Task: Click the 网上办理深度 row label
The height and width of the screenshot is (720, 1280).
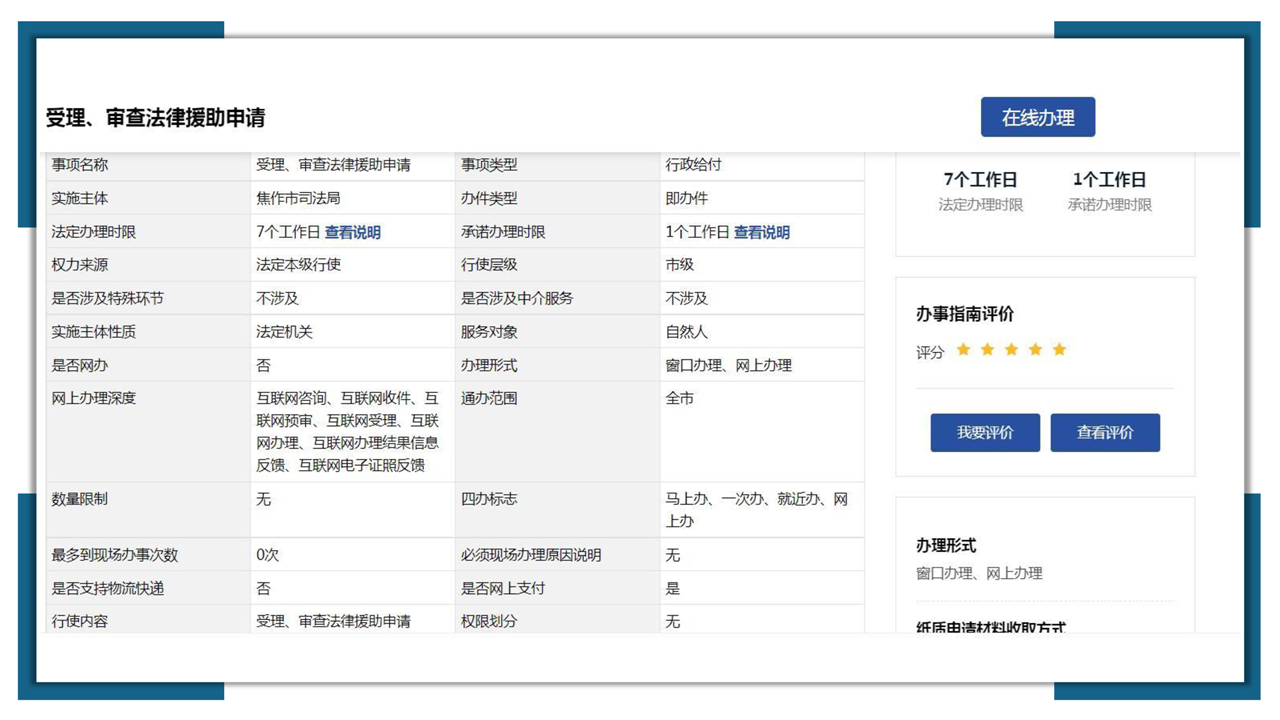Action: pyautogui.click(x=94, y=398)
